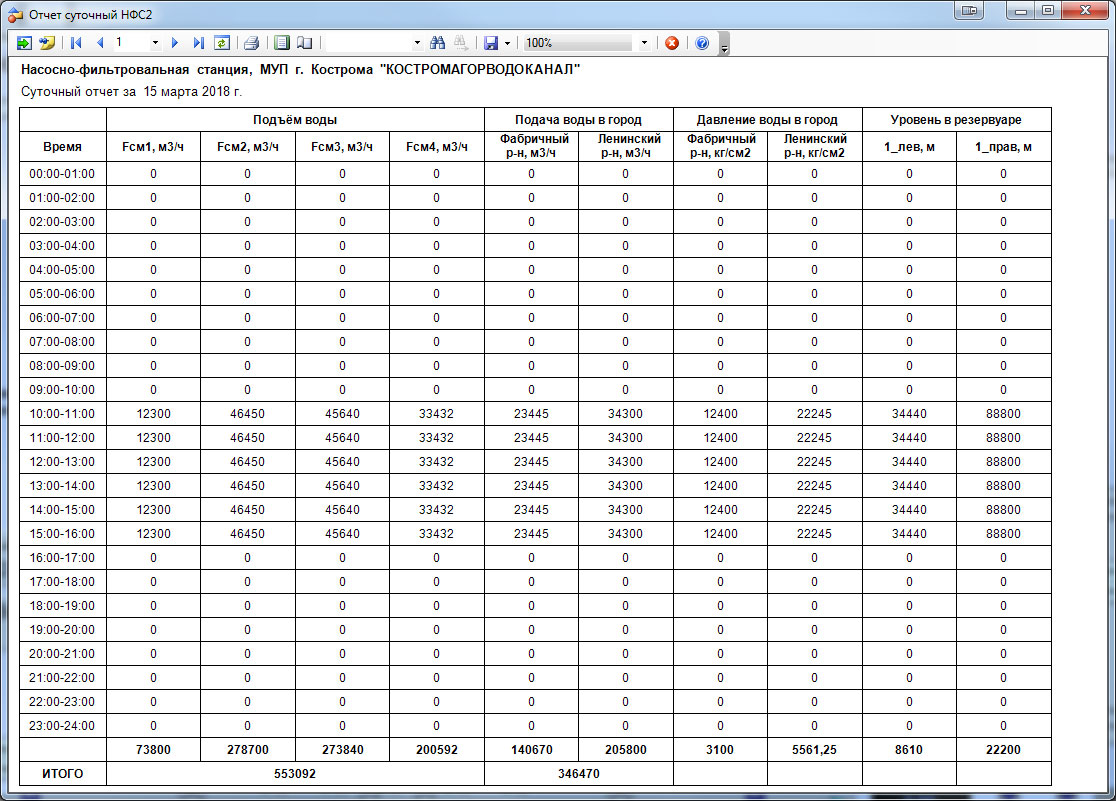Select the "Уровень в резервуаре" header
Screen dimensions: 1116x801
point(957,120)
